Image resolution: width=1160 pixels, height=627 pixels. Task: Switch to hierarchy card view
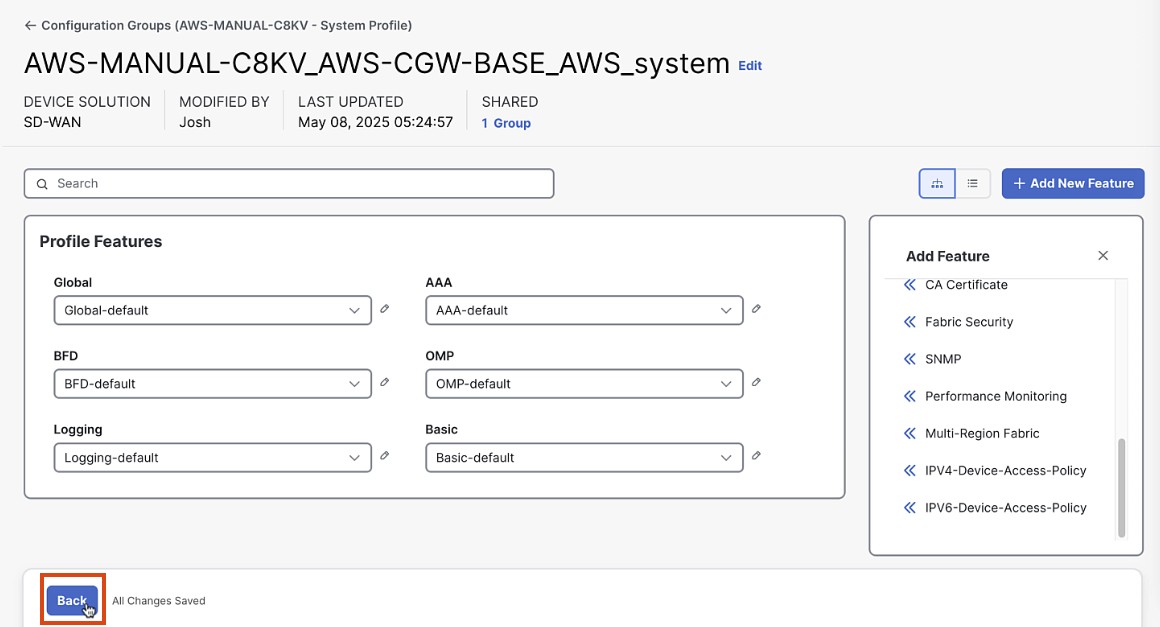coord(937,183)
